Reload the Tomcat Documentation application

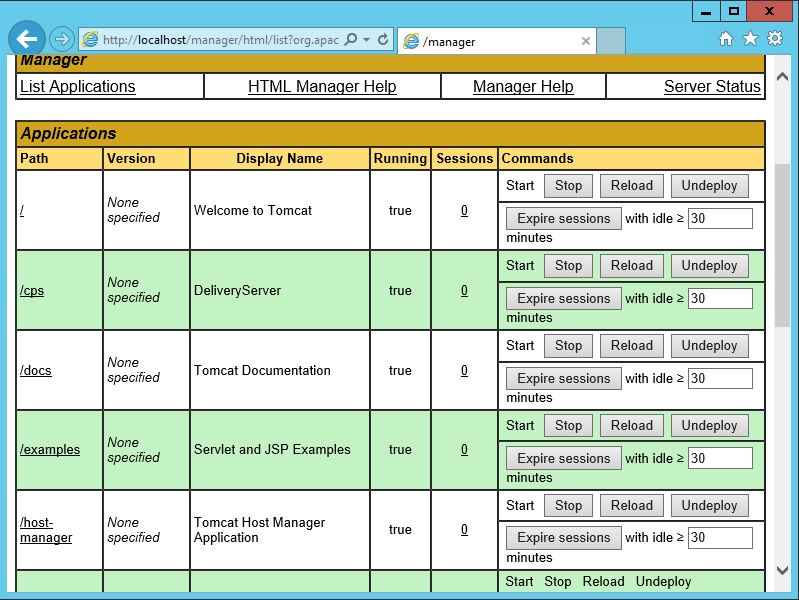pyautogui.click(x=632, y=346)
